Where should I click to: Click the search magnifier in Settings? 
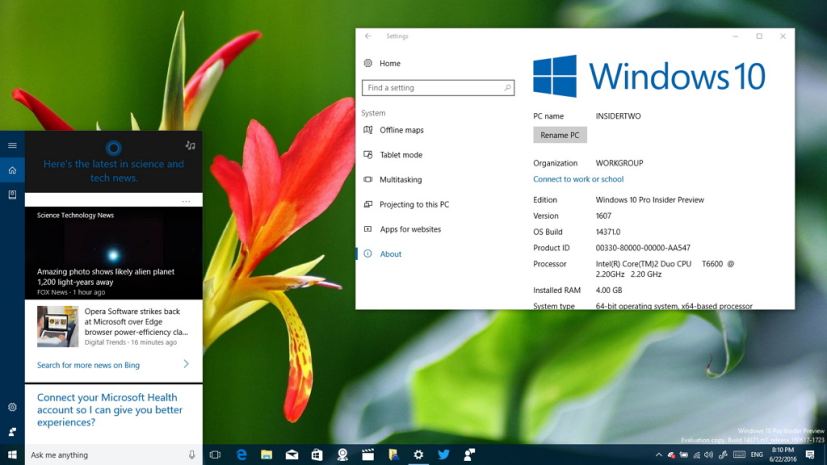(x=507, y=88)
